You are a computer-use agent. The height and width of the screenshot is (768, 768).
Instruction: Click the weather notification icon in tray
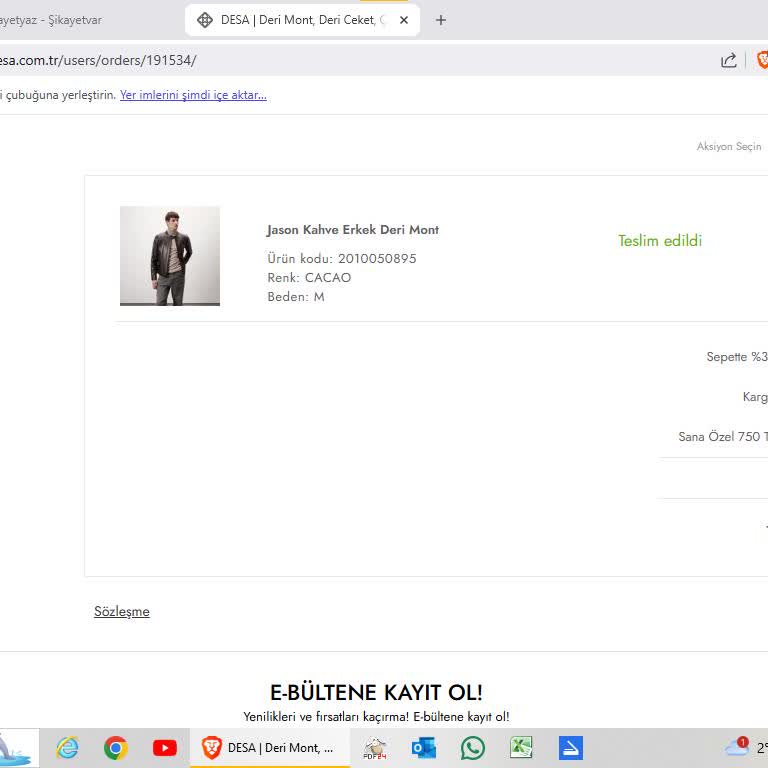tap(737, 747)
